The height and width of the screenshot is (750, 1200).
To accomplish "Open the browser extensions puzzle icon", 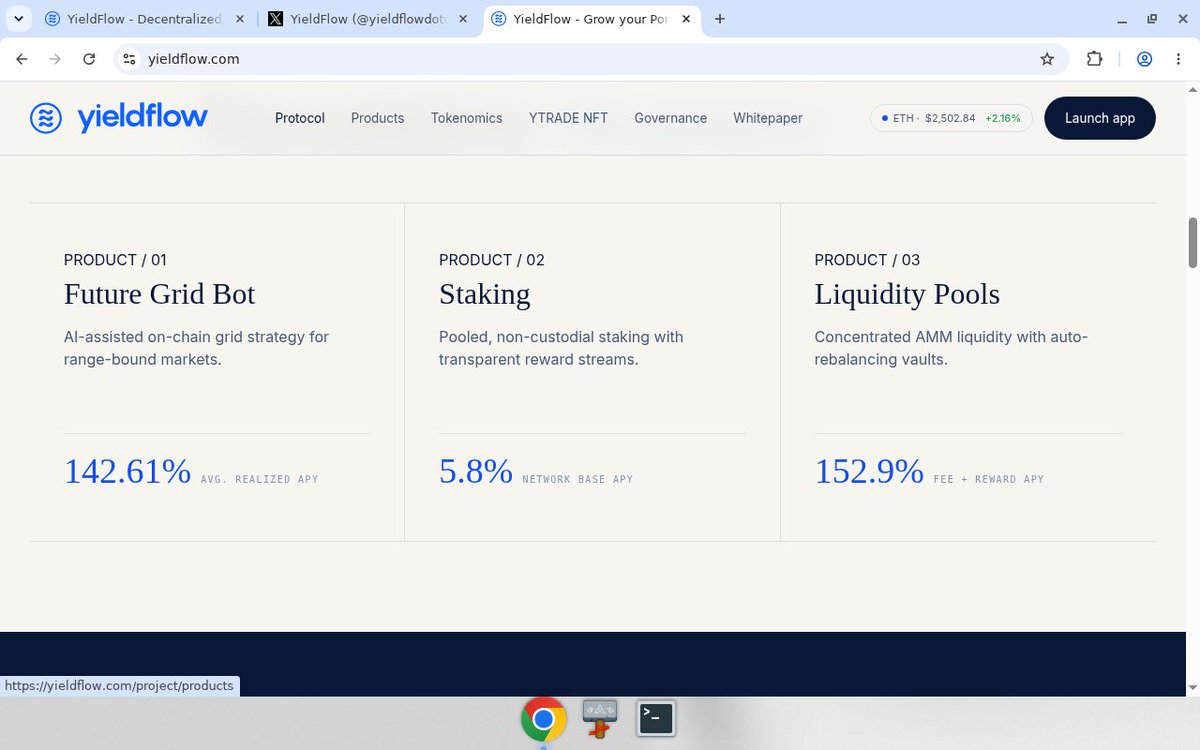I will click(x=1094, y=59).
